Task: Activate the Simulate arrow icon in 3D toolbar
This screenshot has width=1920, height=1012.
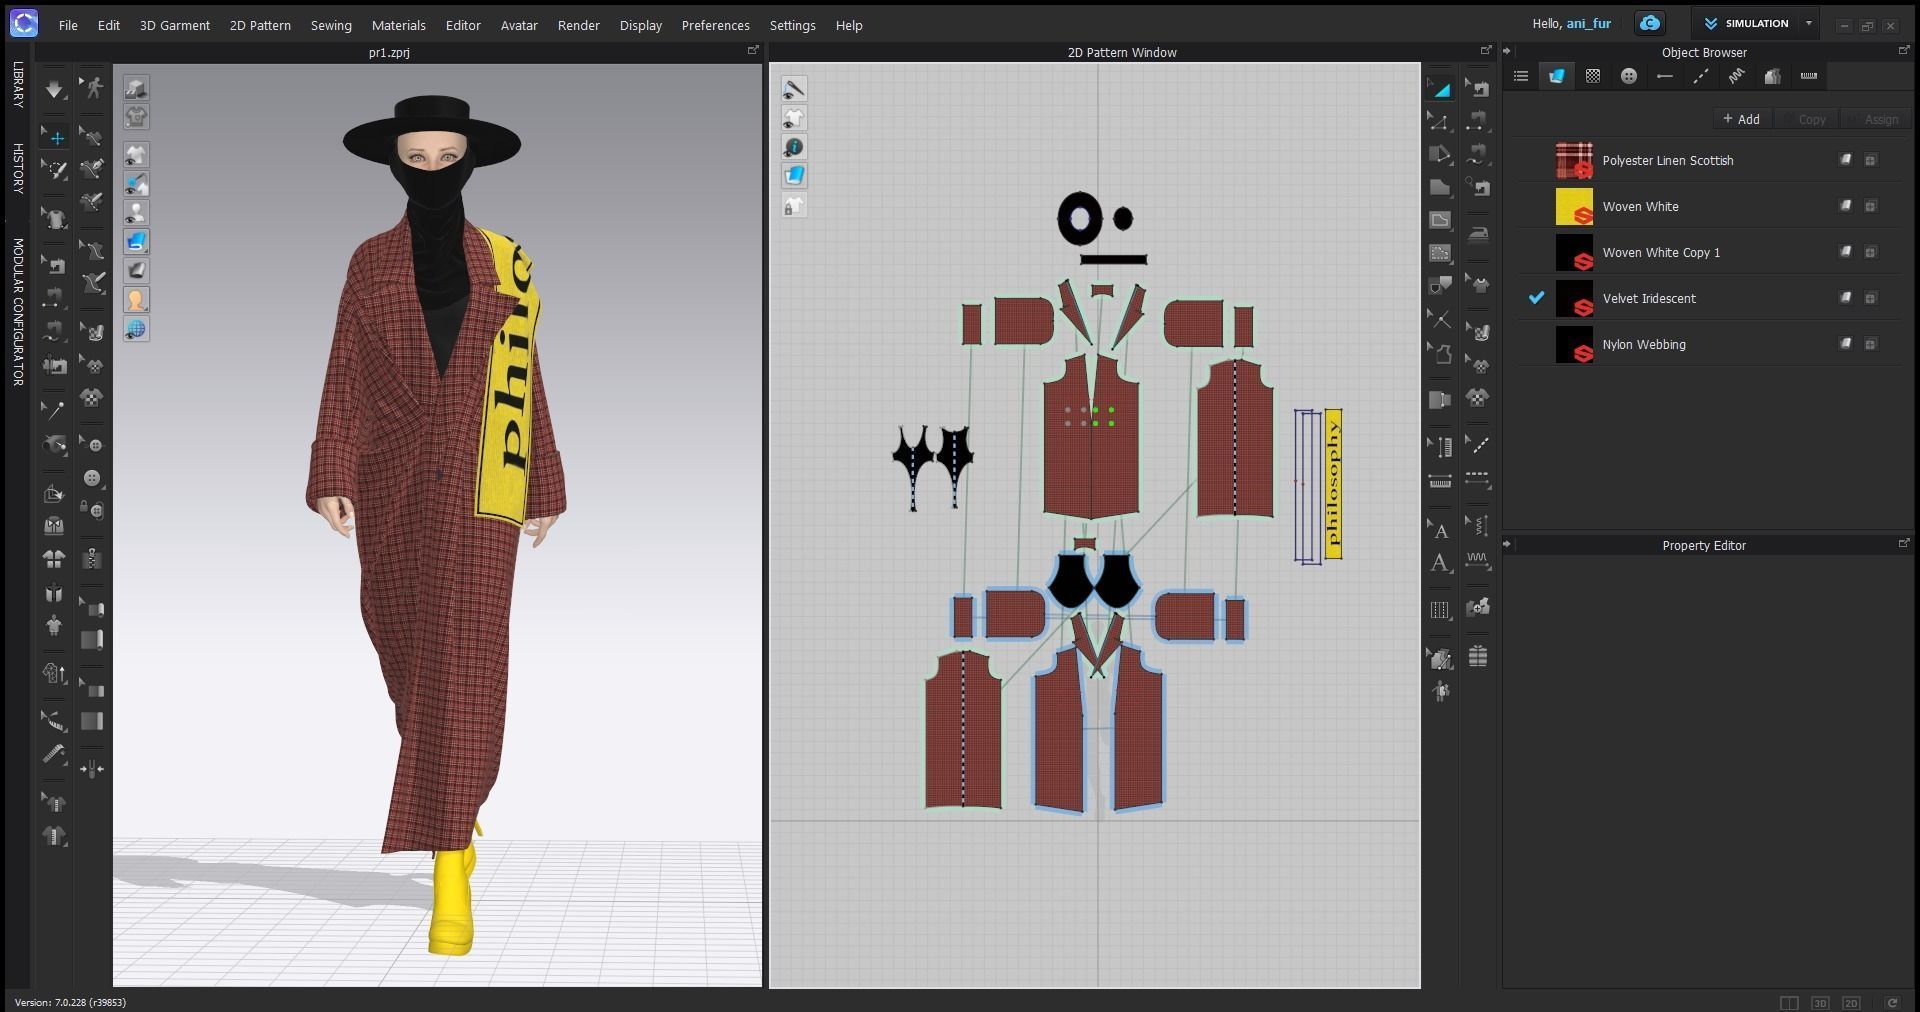Action: pos(53,88)
